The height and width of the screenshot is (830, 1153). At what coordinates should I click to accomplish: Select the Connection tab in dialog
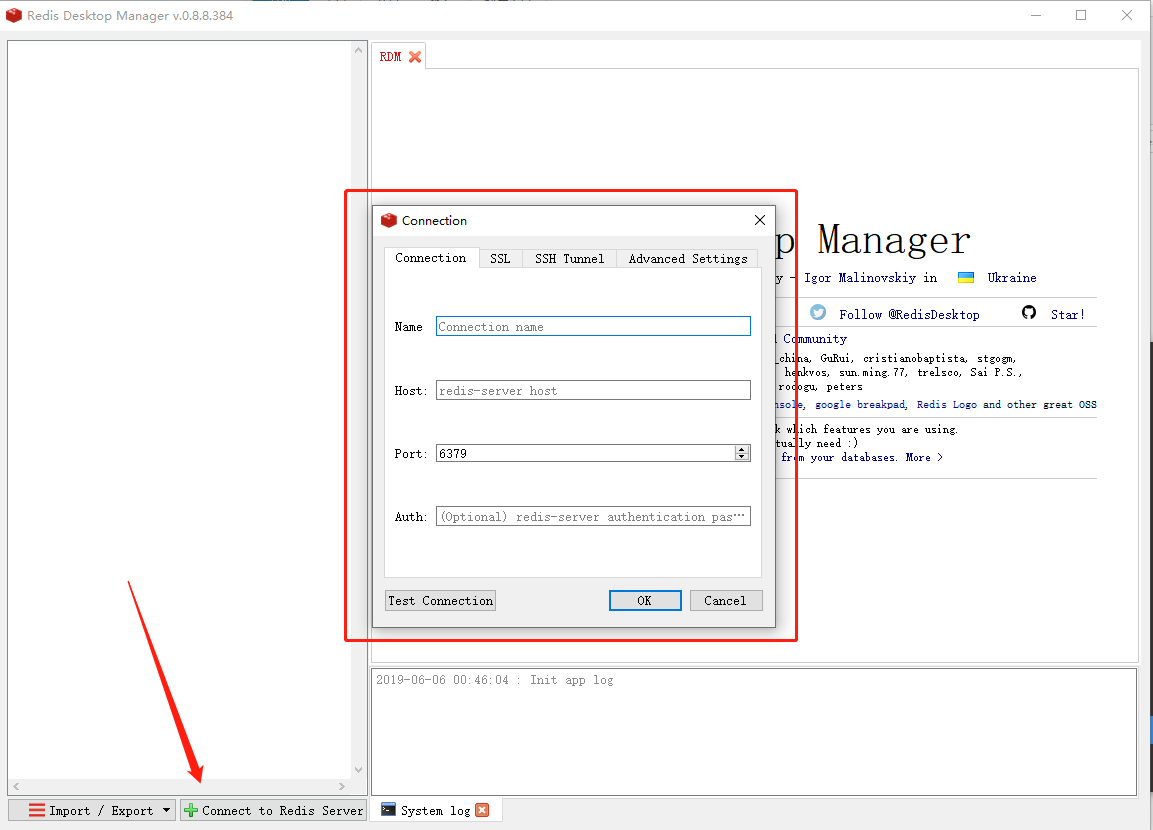point(431,258)
